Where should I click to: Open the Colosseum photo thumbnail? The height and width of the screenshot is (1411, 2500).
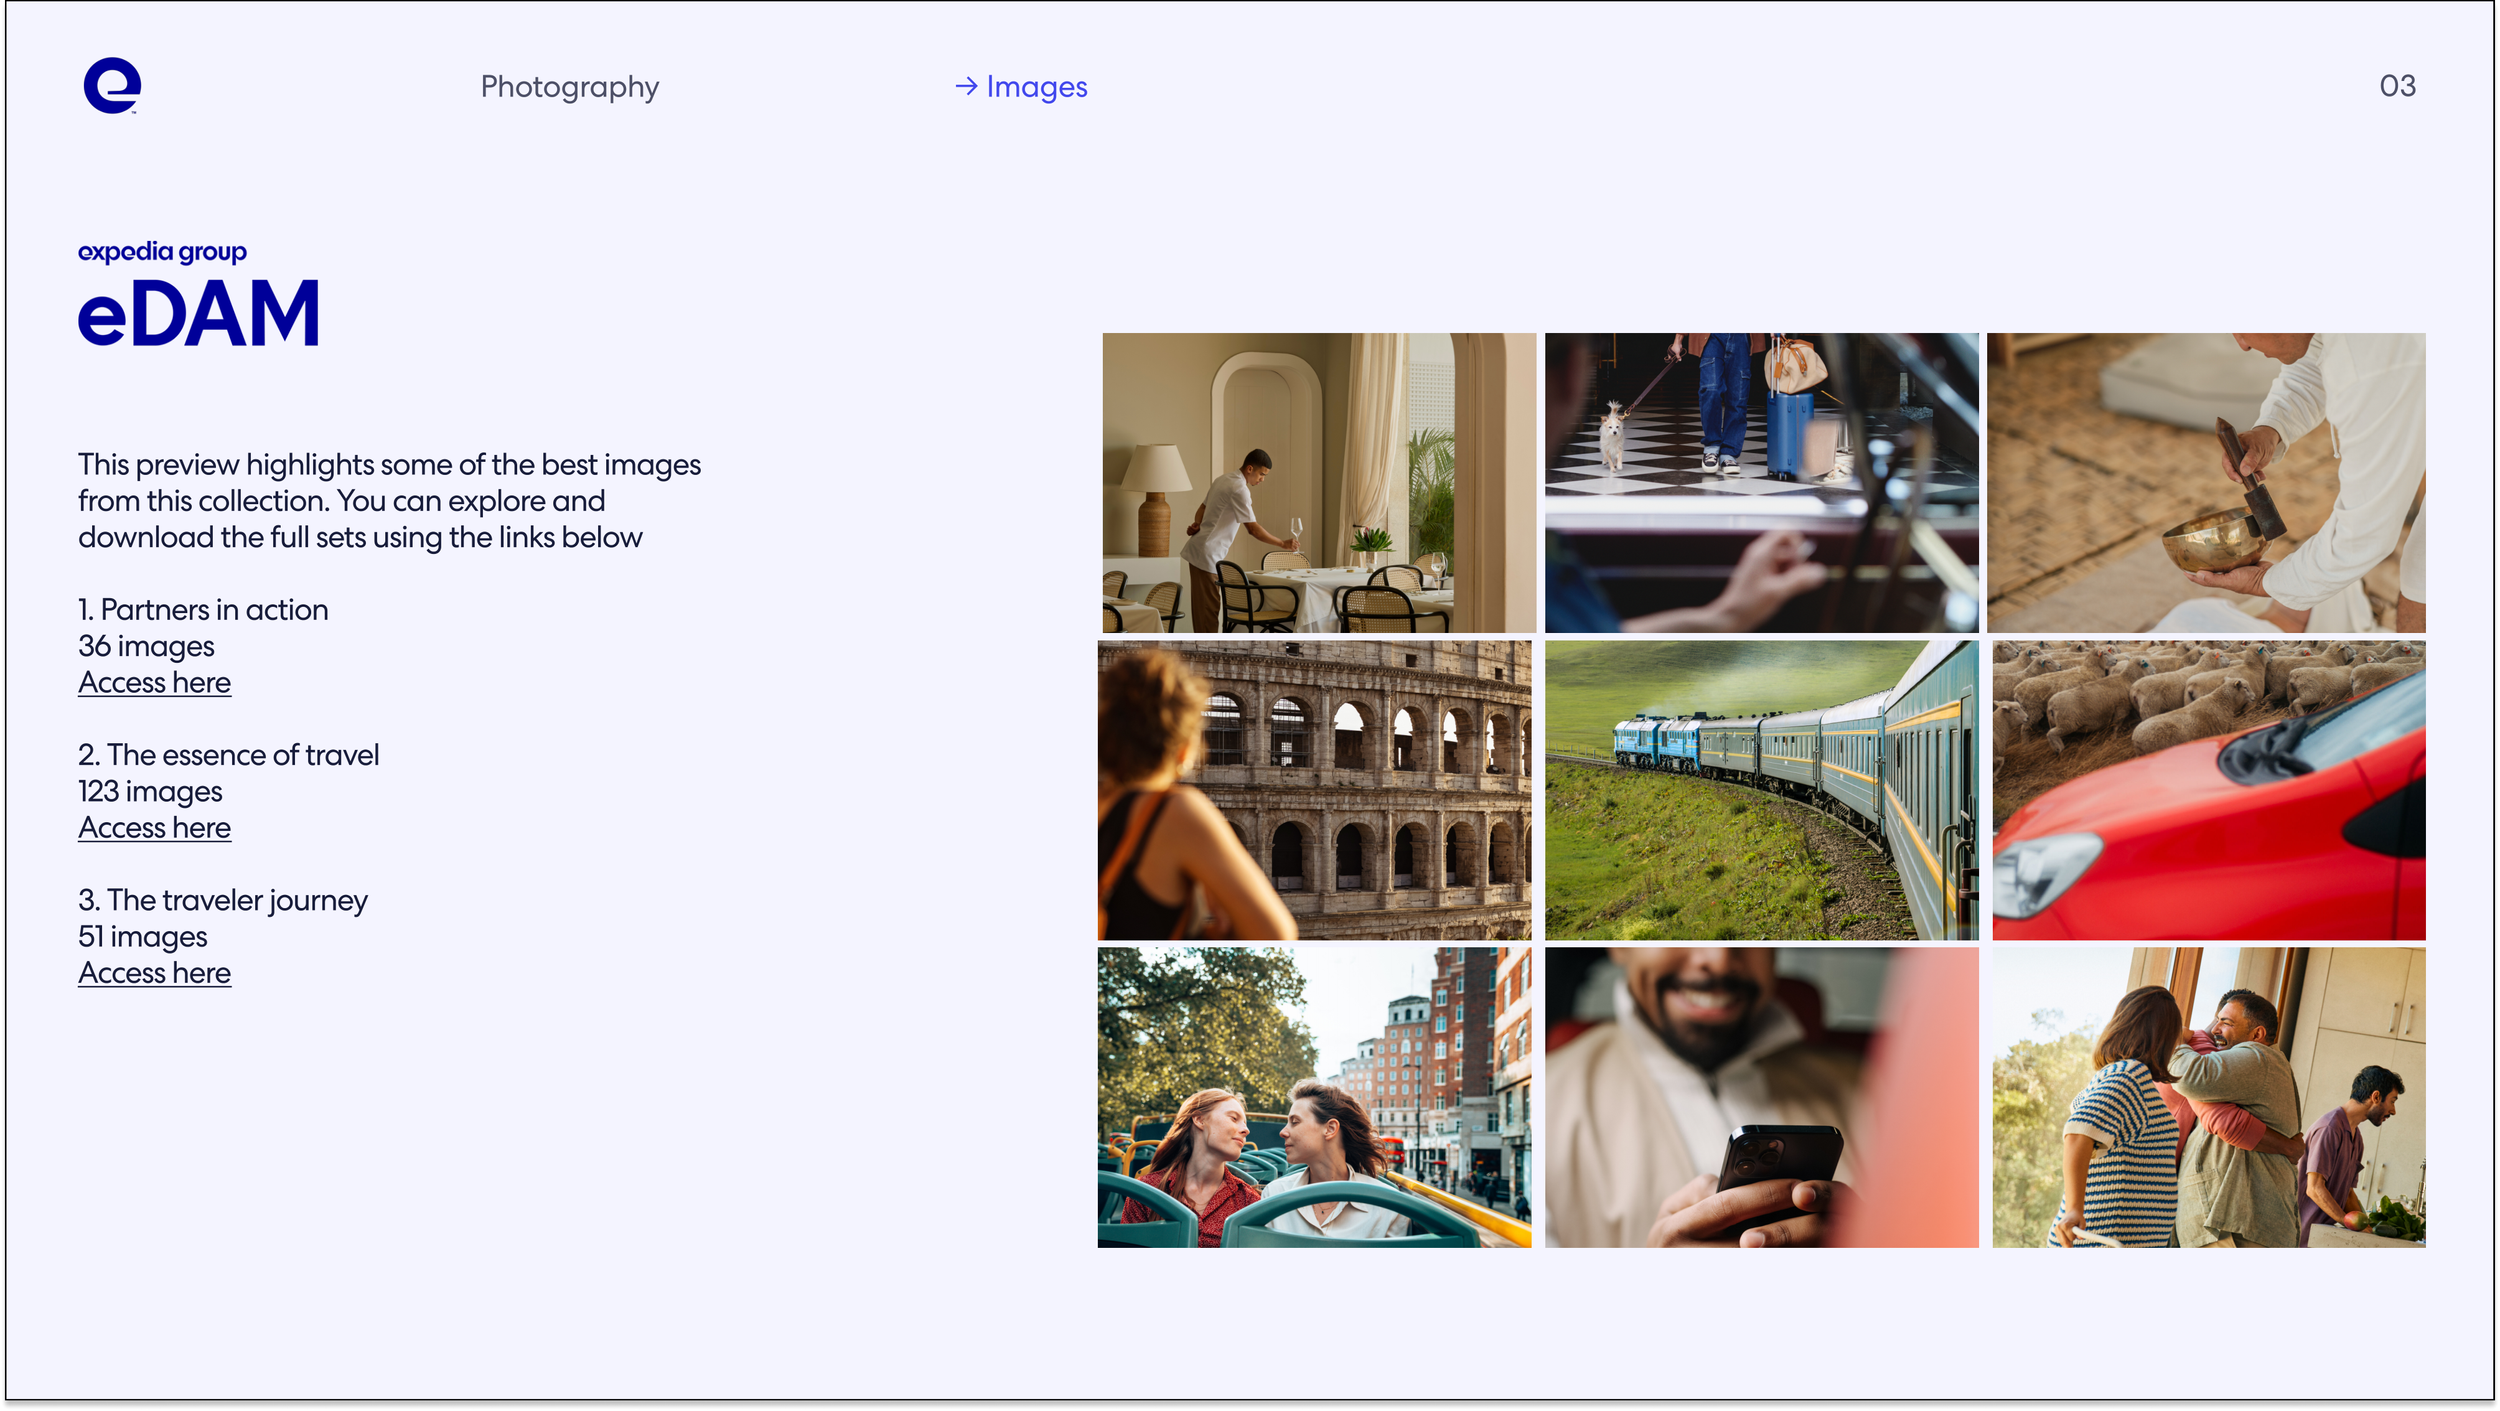click(1314, 790)
